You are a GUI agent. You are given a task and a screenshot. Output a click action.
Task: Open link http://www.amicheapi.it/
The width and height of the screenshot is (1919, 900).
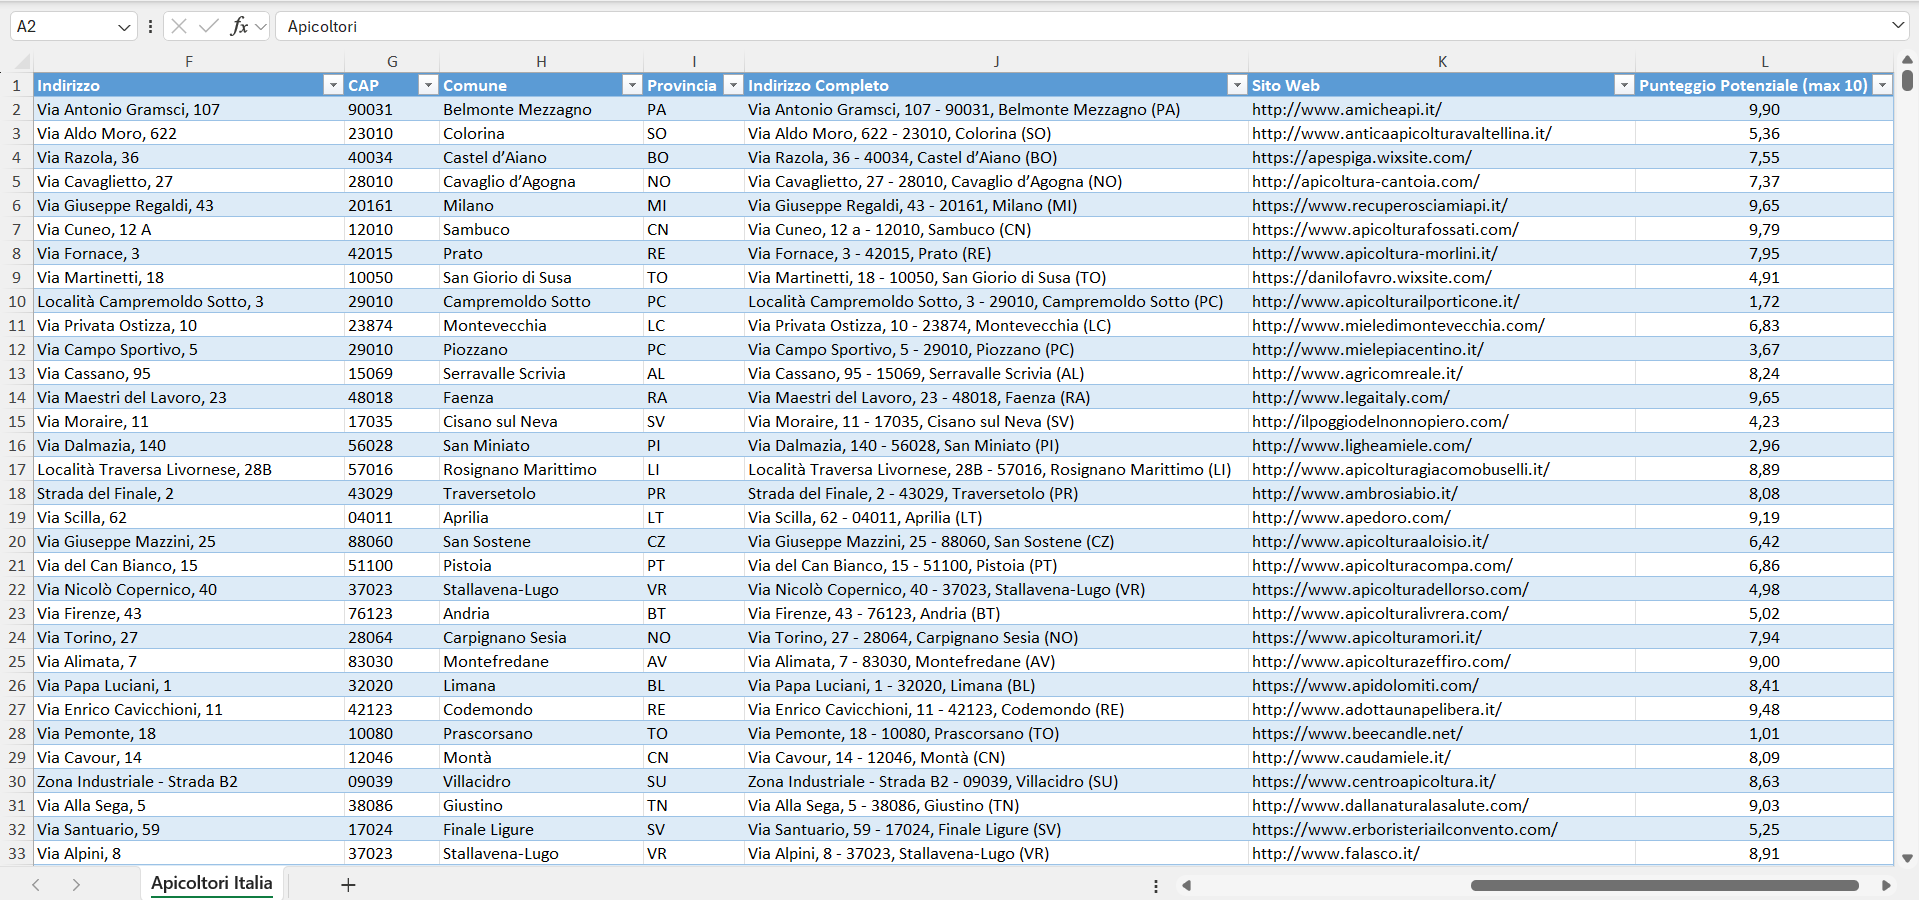1346,109
